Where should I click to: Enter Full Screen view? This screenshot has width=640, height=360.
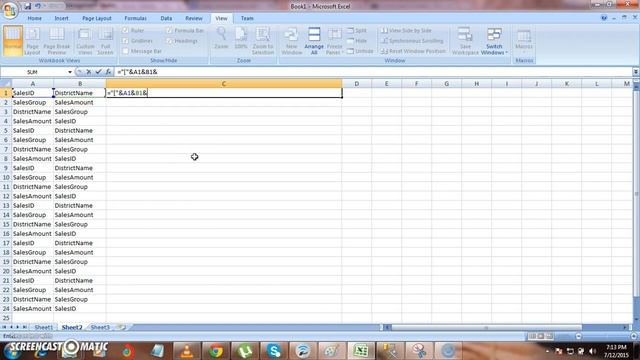point(105,40)
